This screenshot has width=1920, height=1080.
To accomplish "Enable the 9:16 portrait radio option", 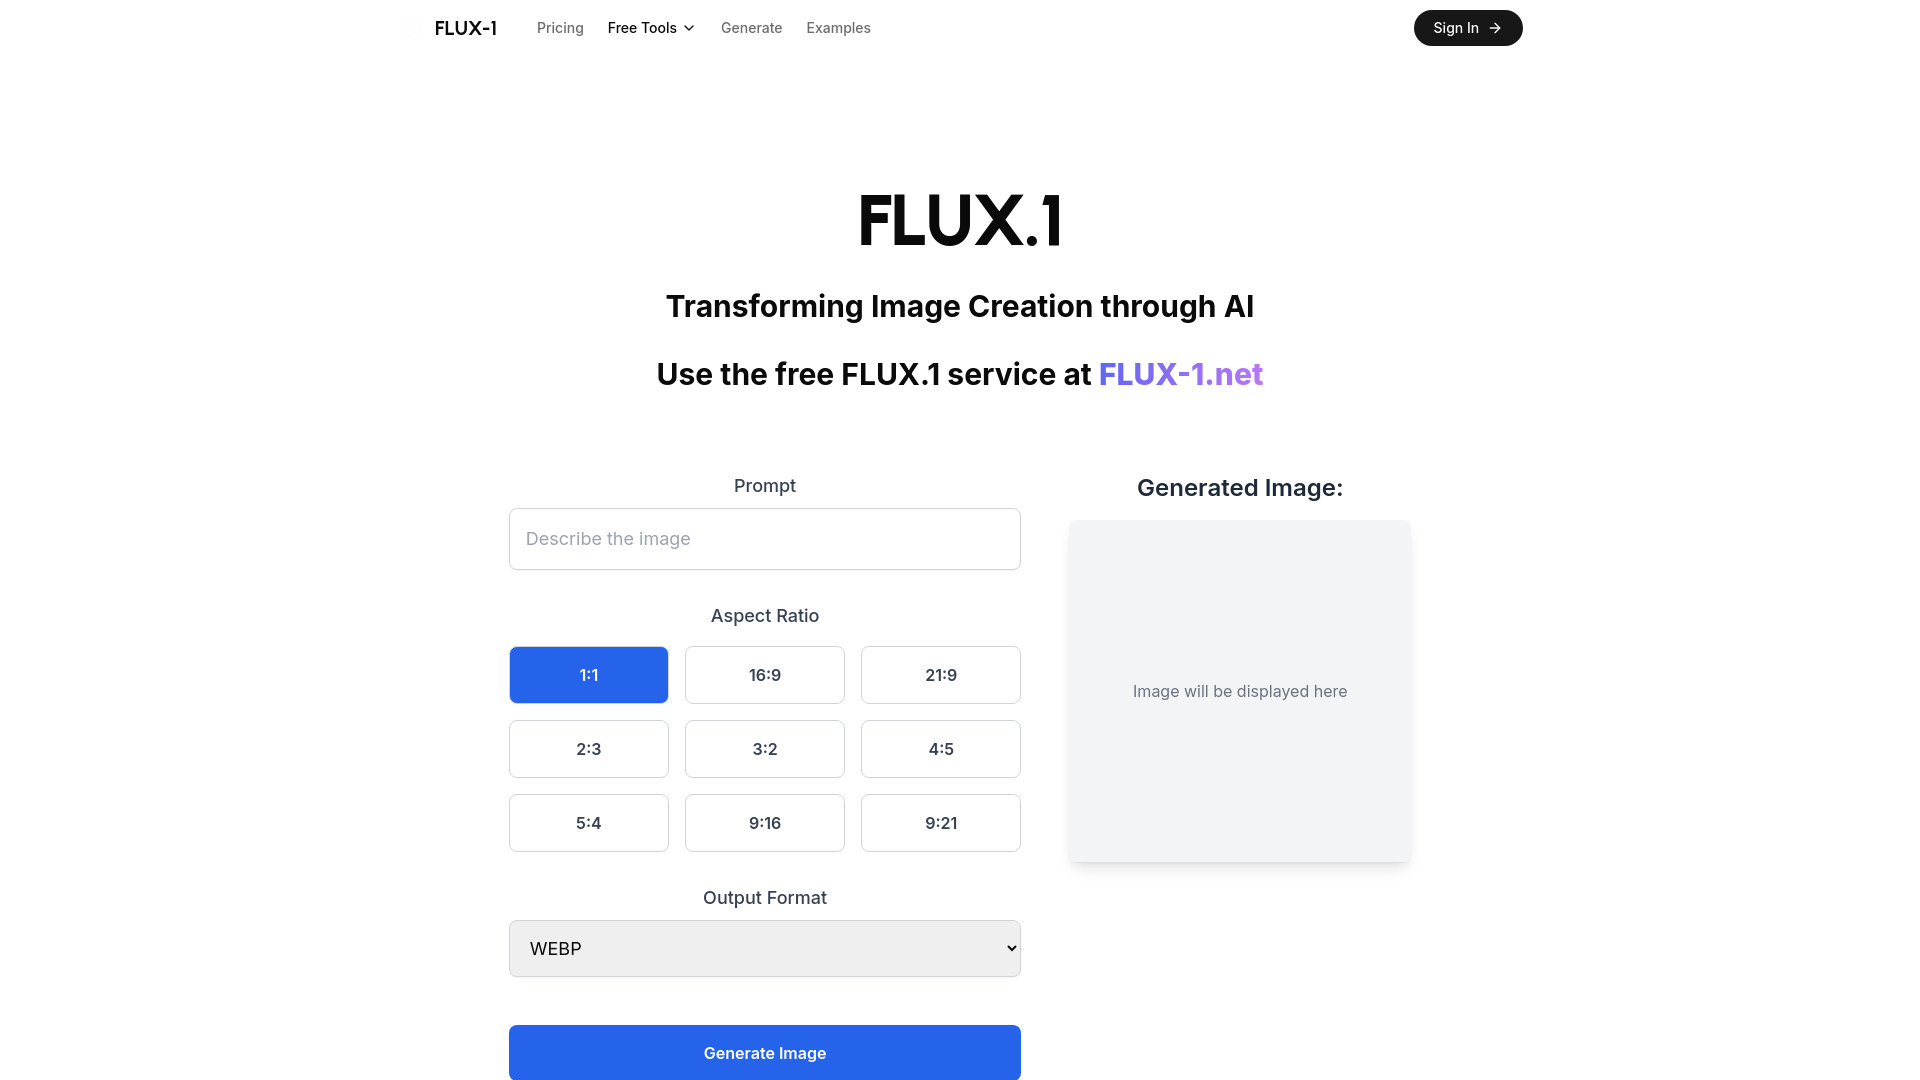I will coord(765,823).
